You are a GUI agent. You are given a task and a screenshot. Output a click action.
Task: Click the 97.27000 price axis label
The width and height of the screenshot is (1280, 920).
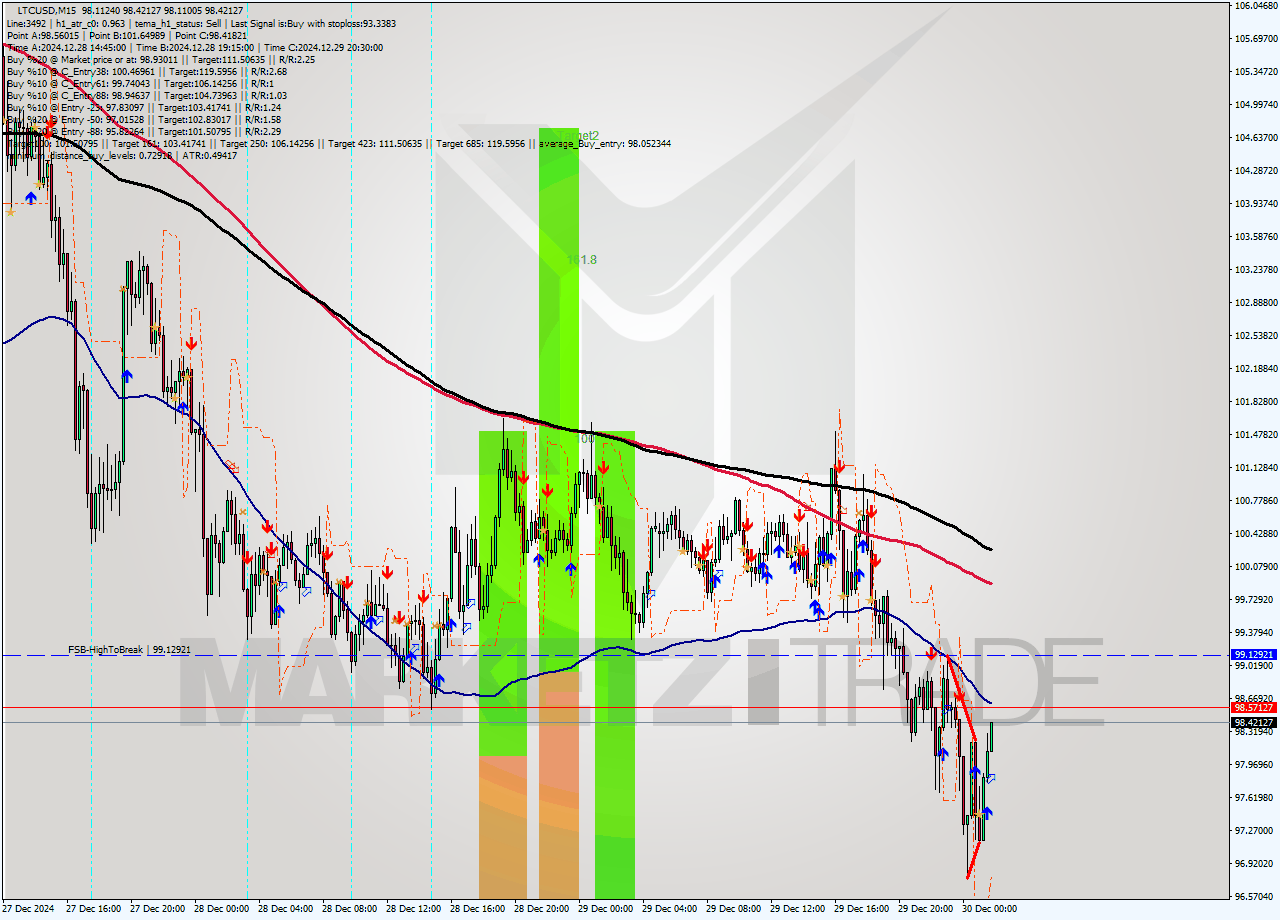point(1253,830)
